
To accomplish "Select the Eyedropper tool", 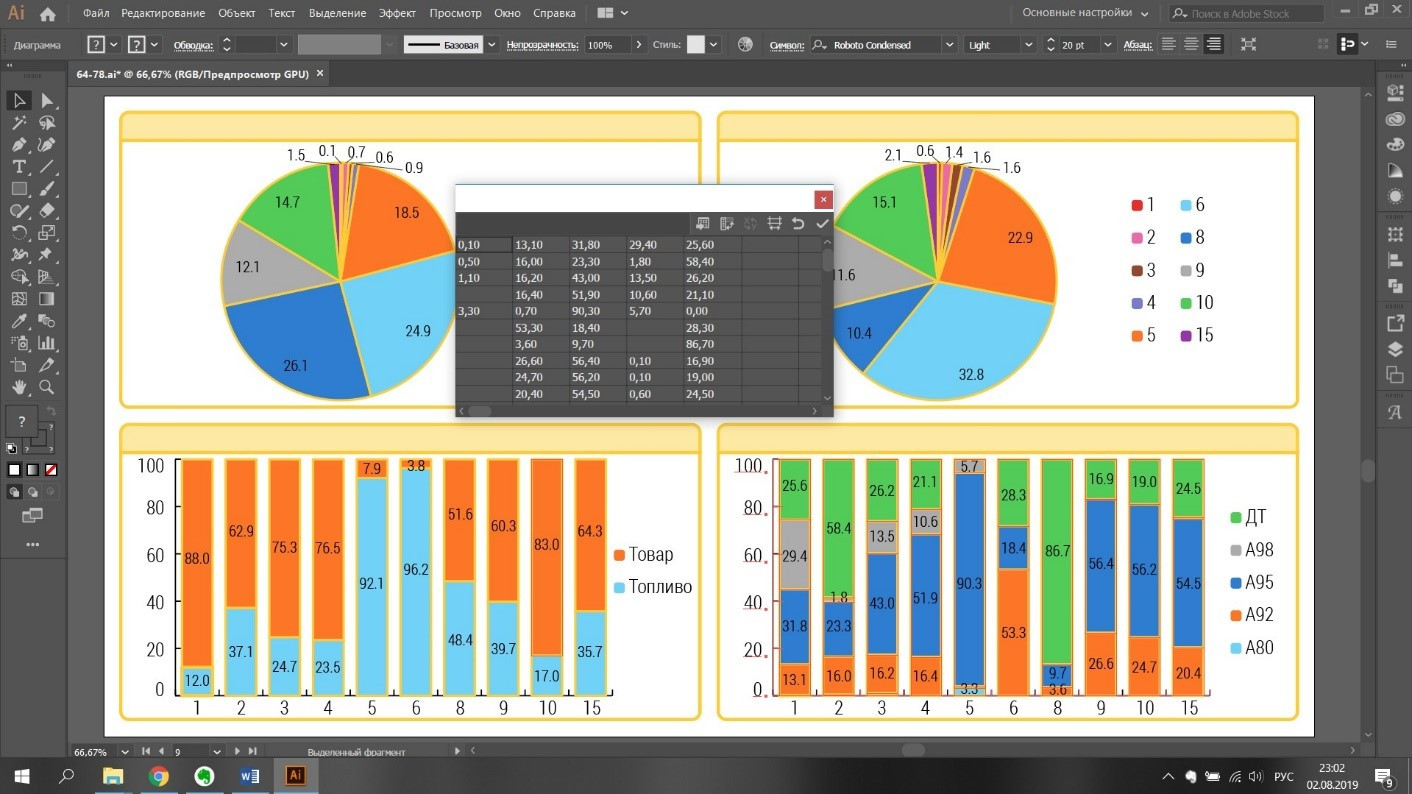I will 19,320.
